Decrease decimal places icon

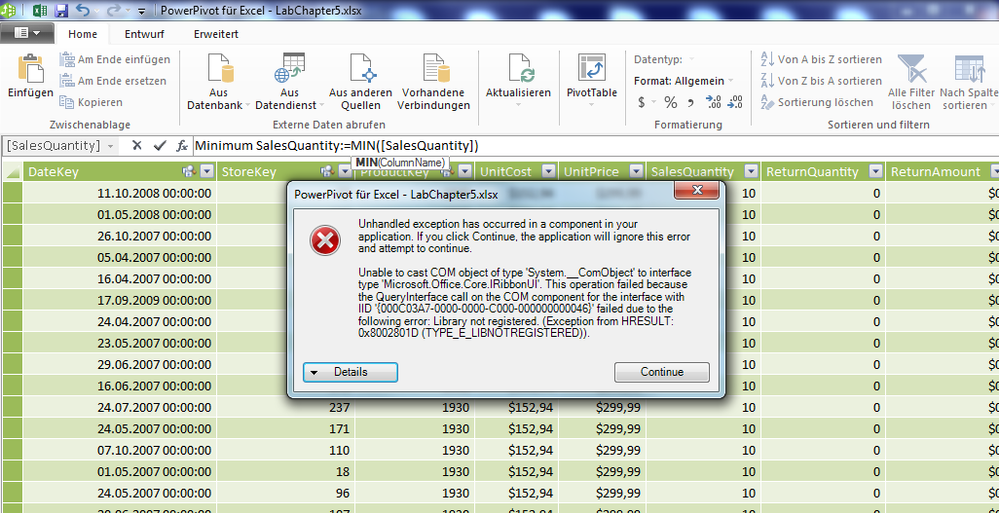tap(735, 102)
